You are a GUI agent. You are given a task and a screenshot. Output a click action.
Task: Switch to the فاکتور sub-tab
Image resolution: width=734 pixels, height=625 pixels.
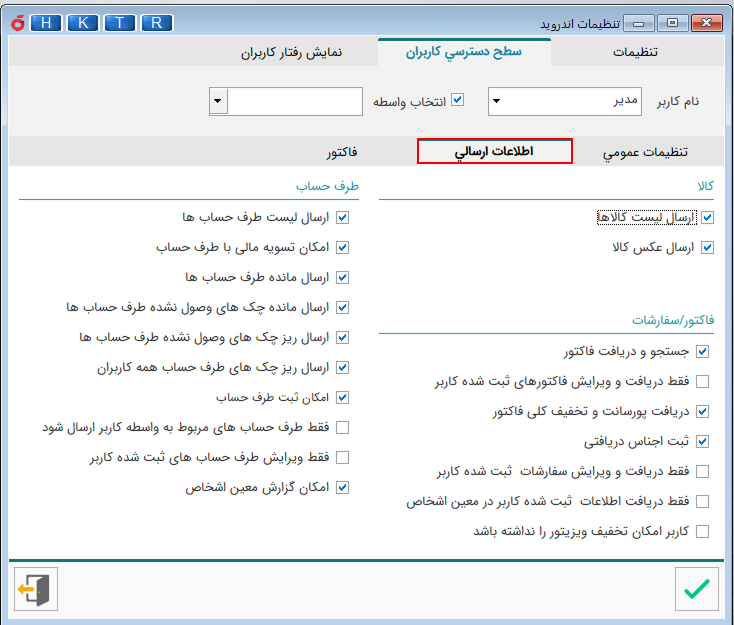click(x=341, y=152)
